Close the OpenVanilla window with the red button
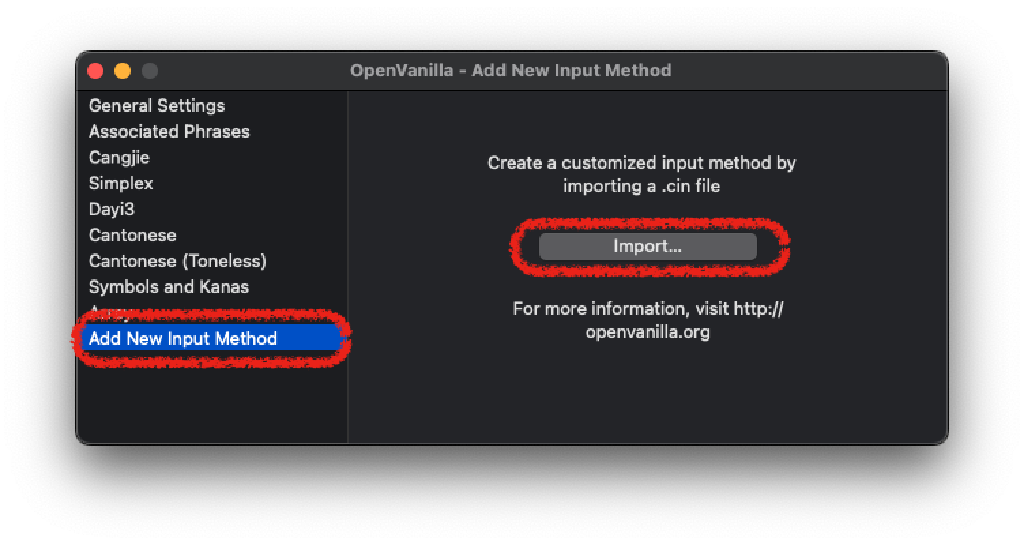 96,71
